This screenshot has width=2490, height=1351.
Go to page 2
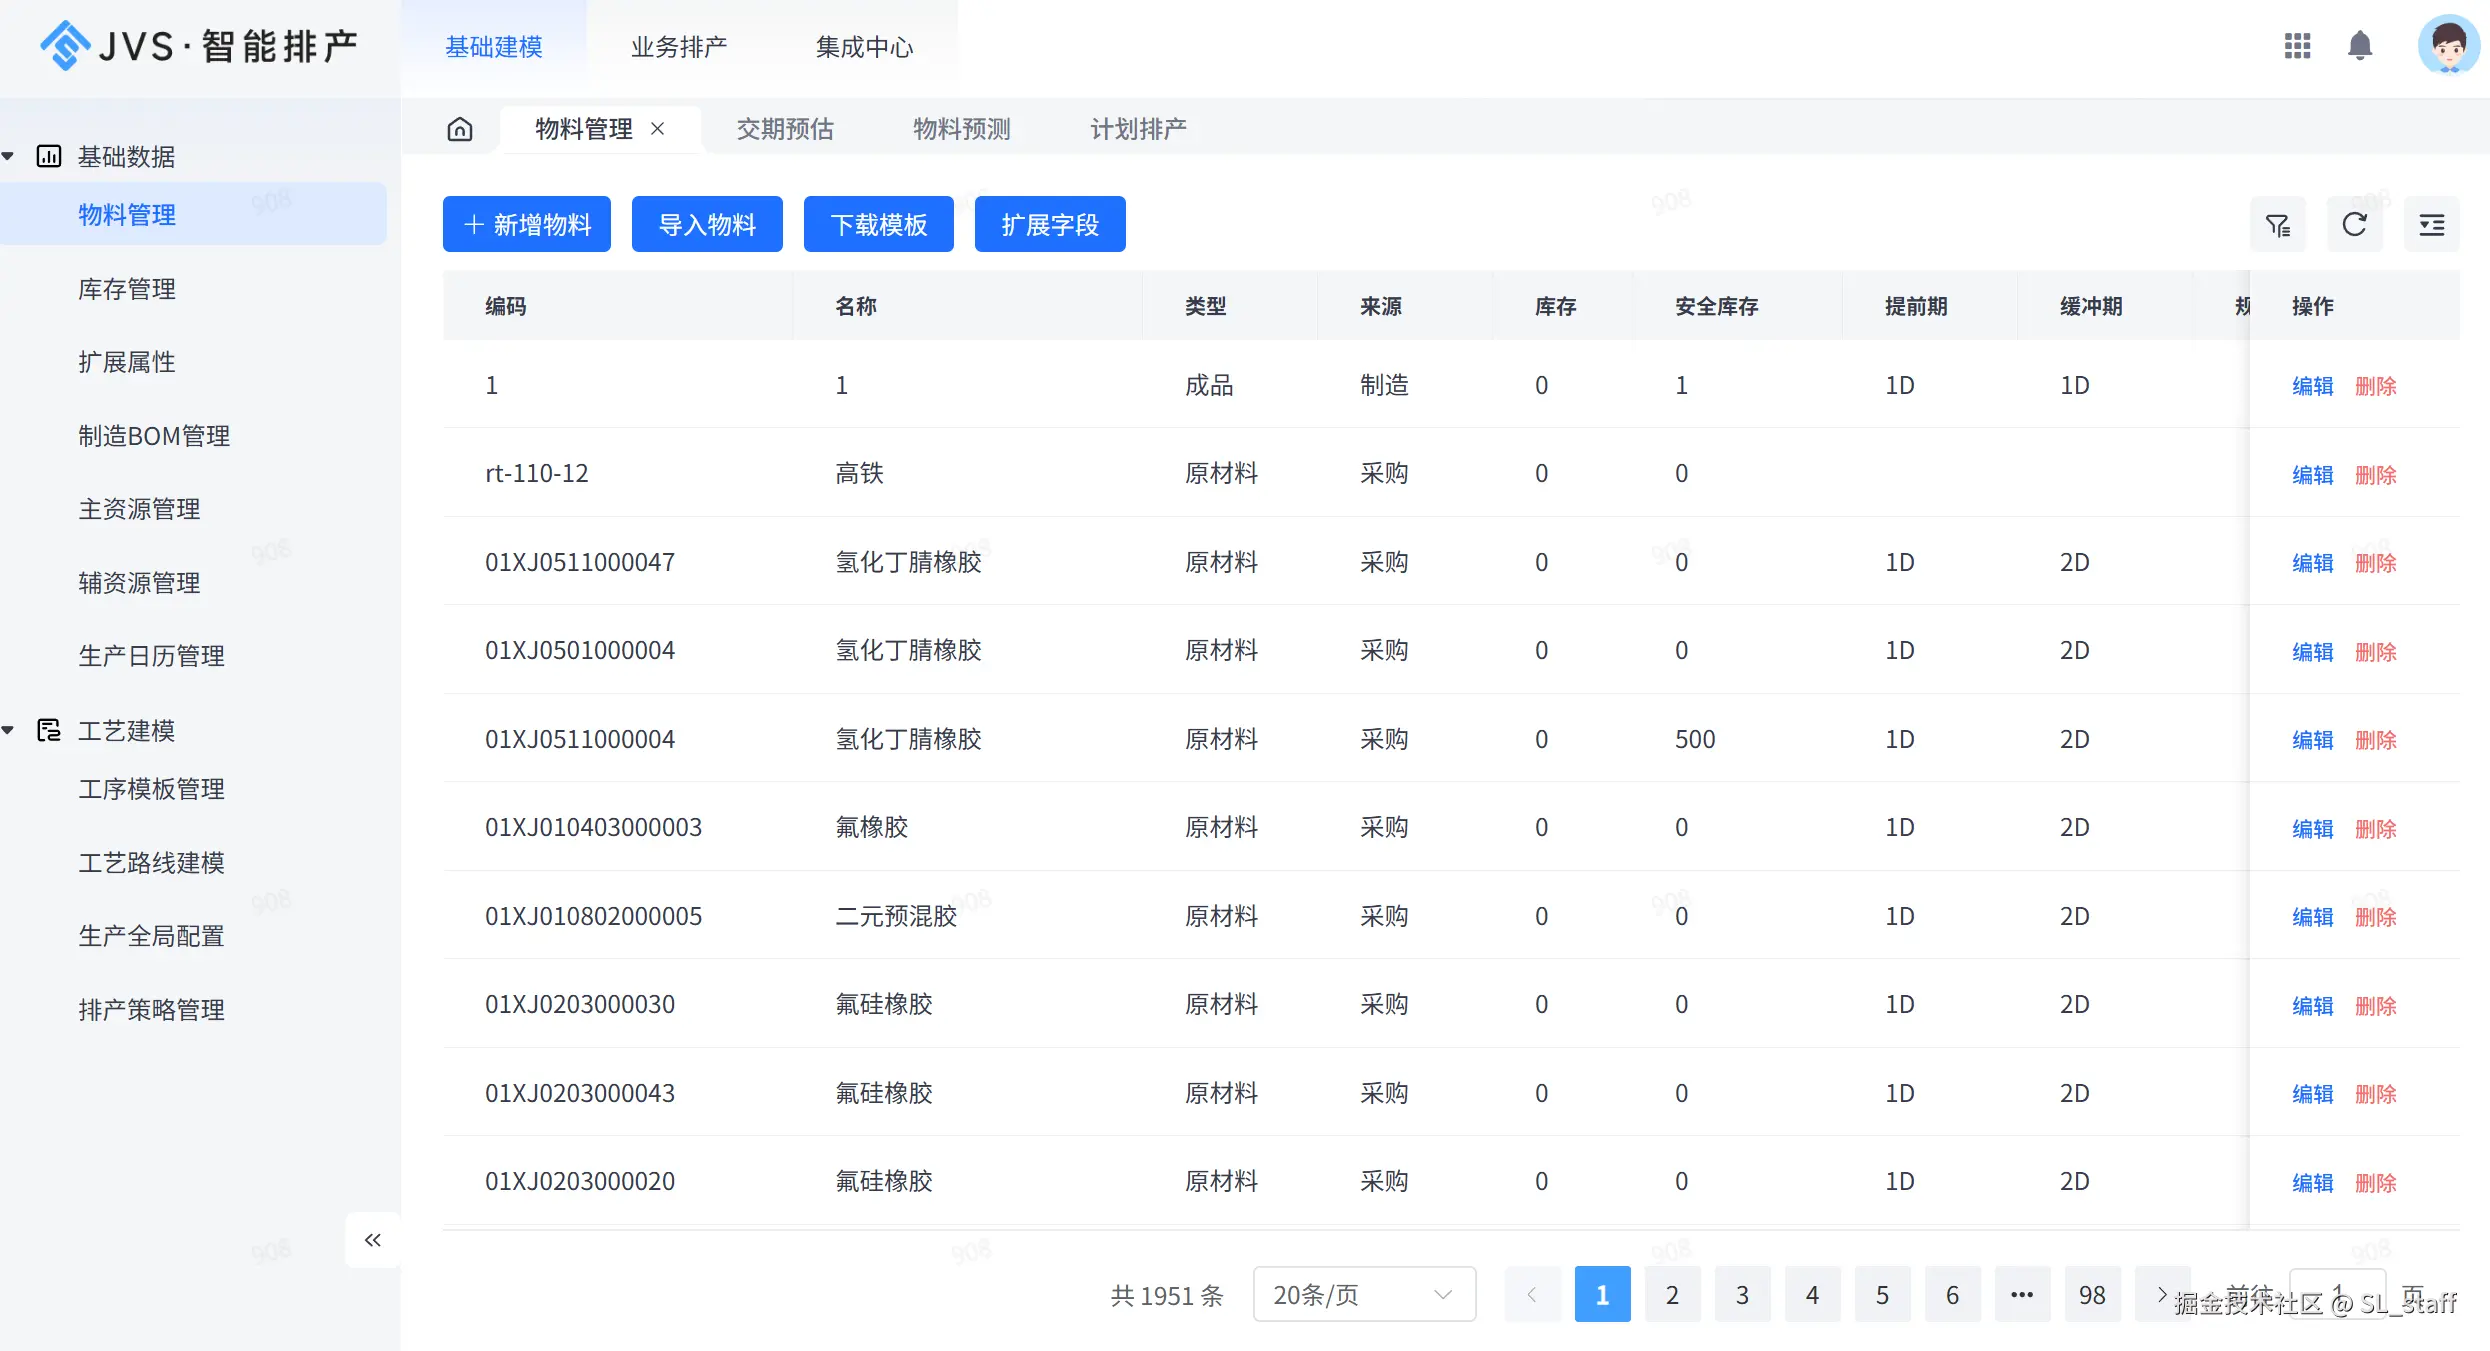pyautogui.click(x=1672, y=1295)
